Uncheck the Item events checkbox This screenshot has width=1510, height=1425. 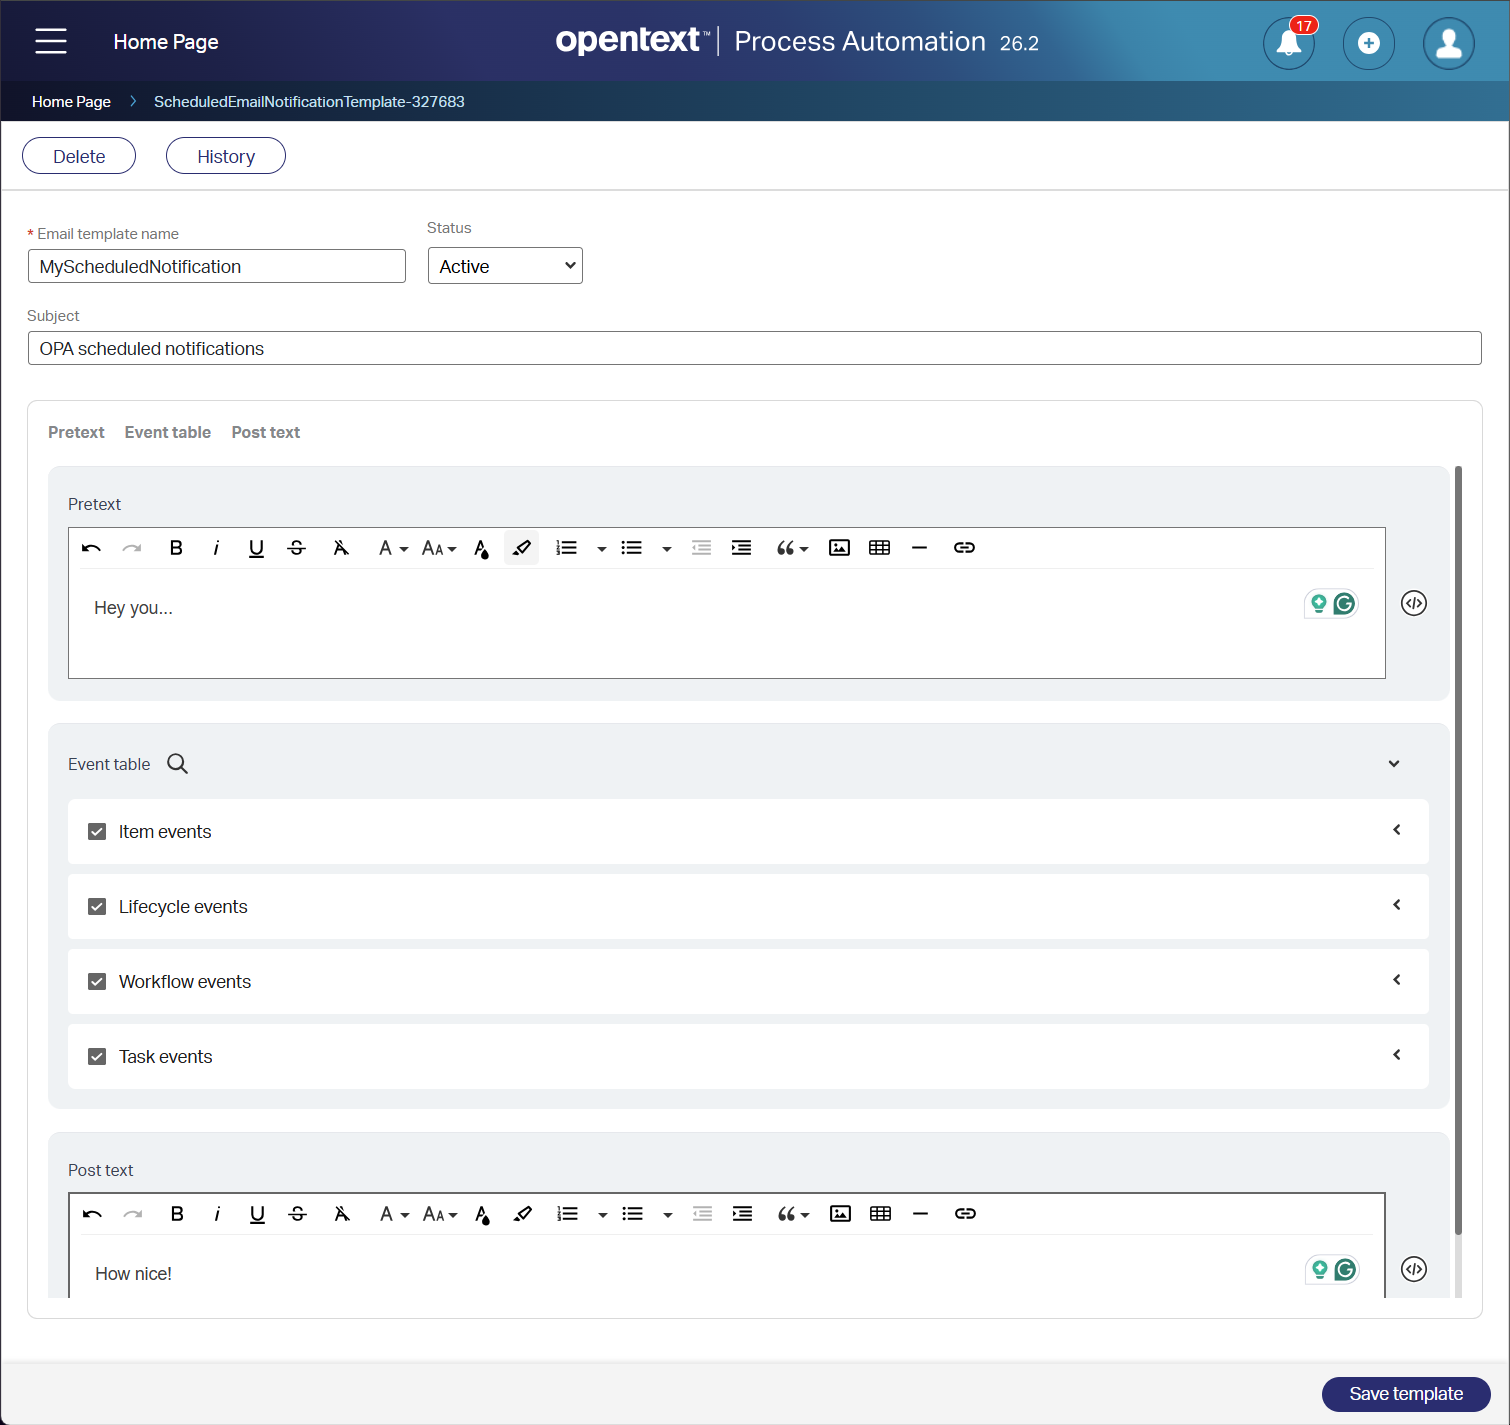pyautogui.click(x=97, y=832)
